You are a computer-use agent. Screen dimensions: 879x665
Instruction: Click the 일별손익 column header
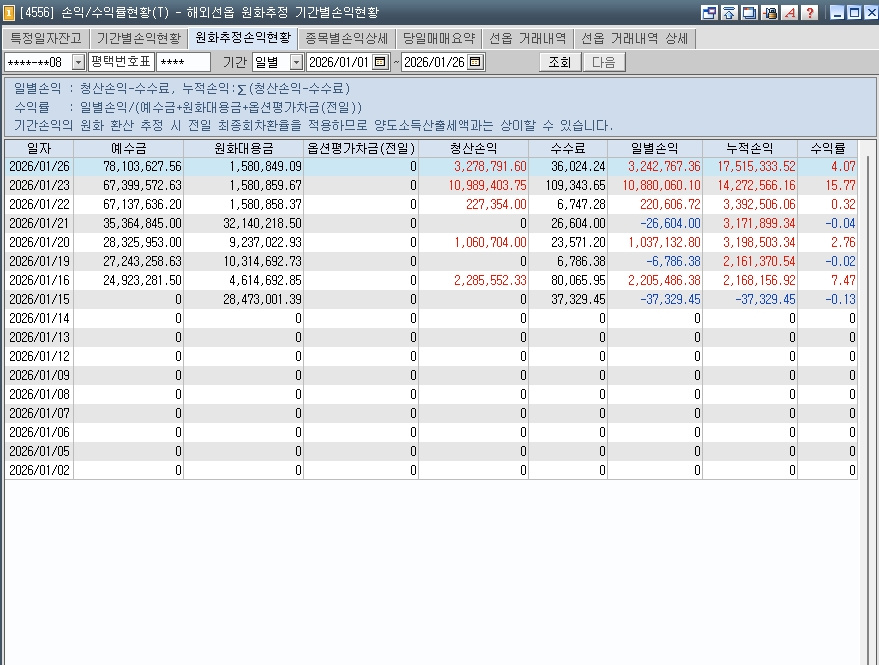pyautogui.click(x=655, y=149)
